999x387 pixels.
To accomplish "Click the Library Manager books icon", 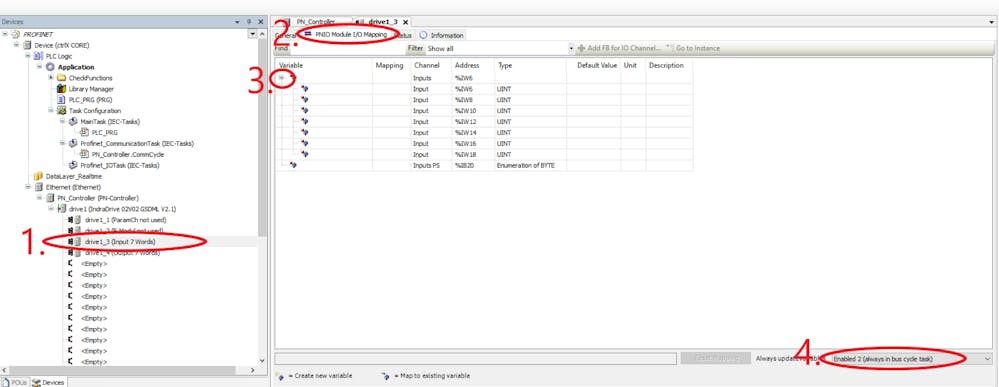I will [x=62, y=89].
